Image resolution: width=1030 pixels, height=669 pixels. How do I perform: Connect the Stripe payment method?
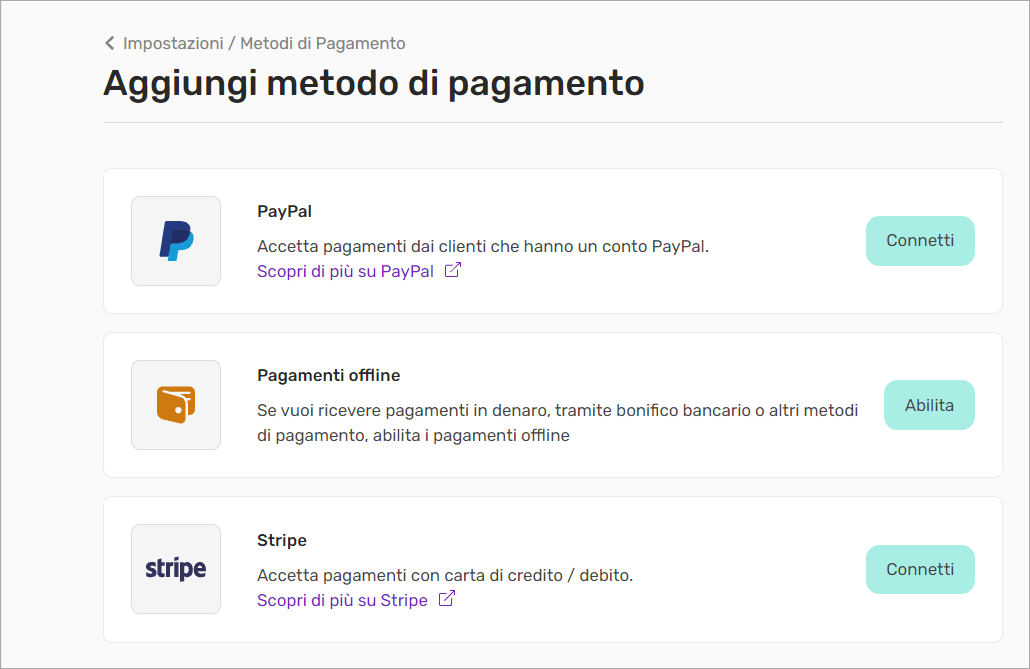point(920,569)
